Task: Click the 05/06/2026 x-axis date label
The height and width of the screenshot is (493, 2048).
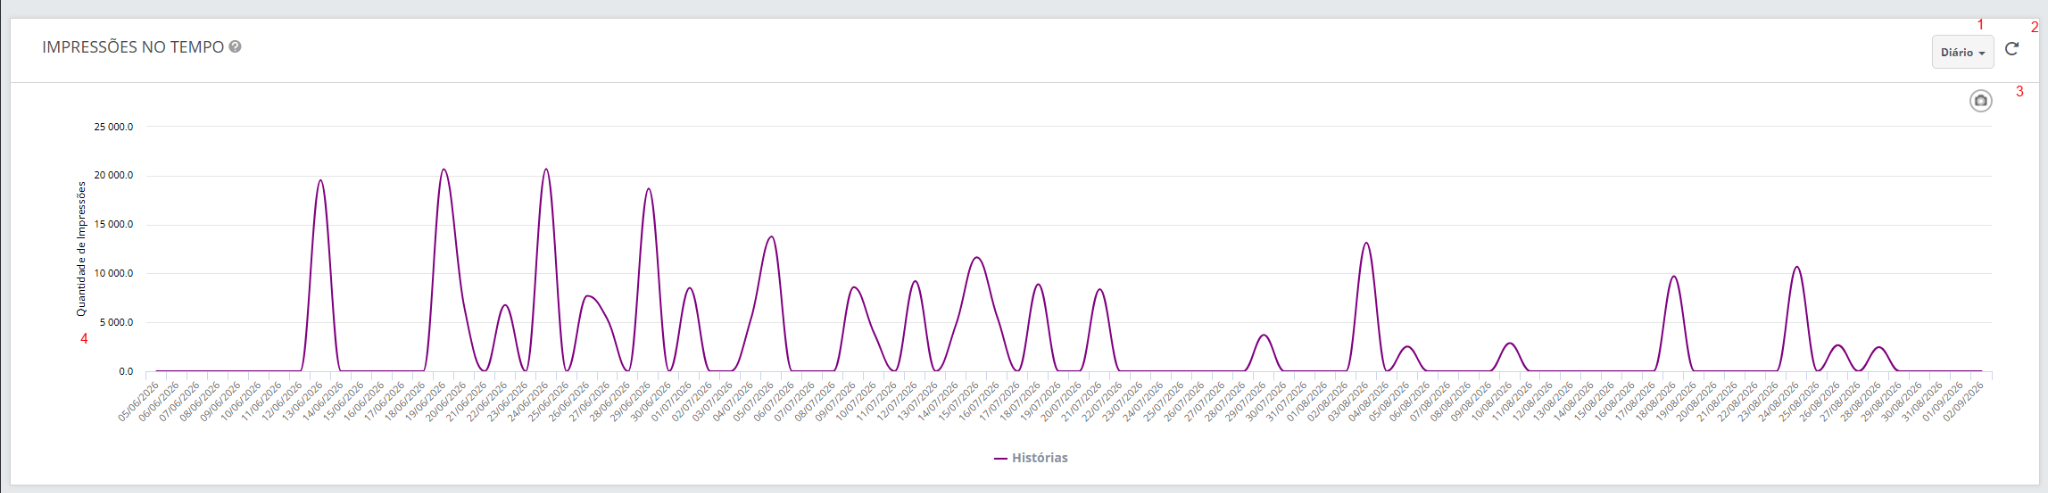Action: click(x=139, y=402)
